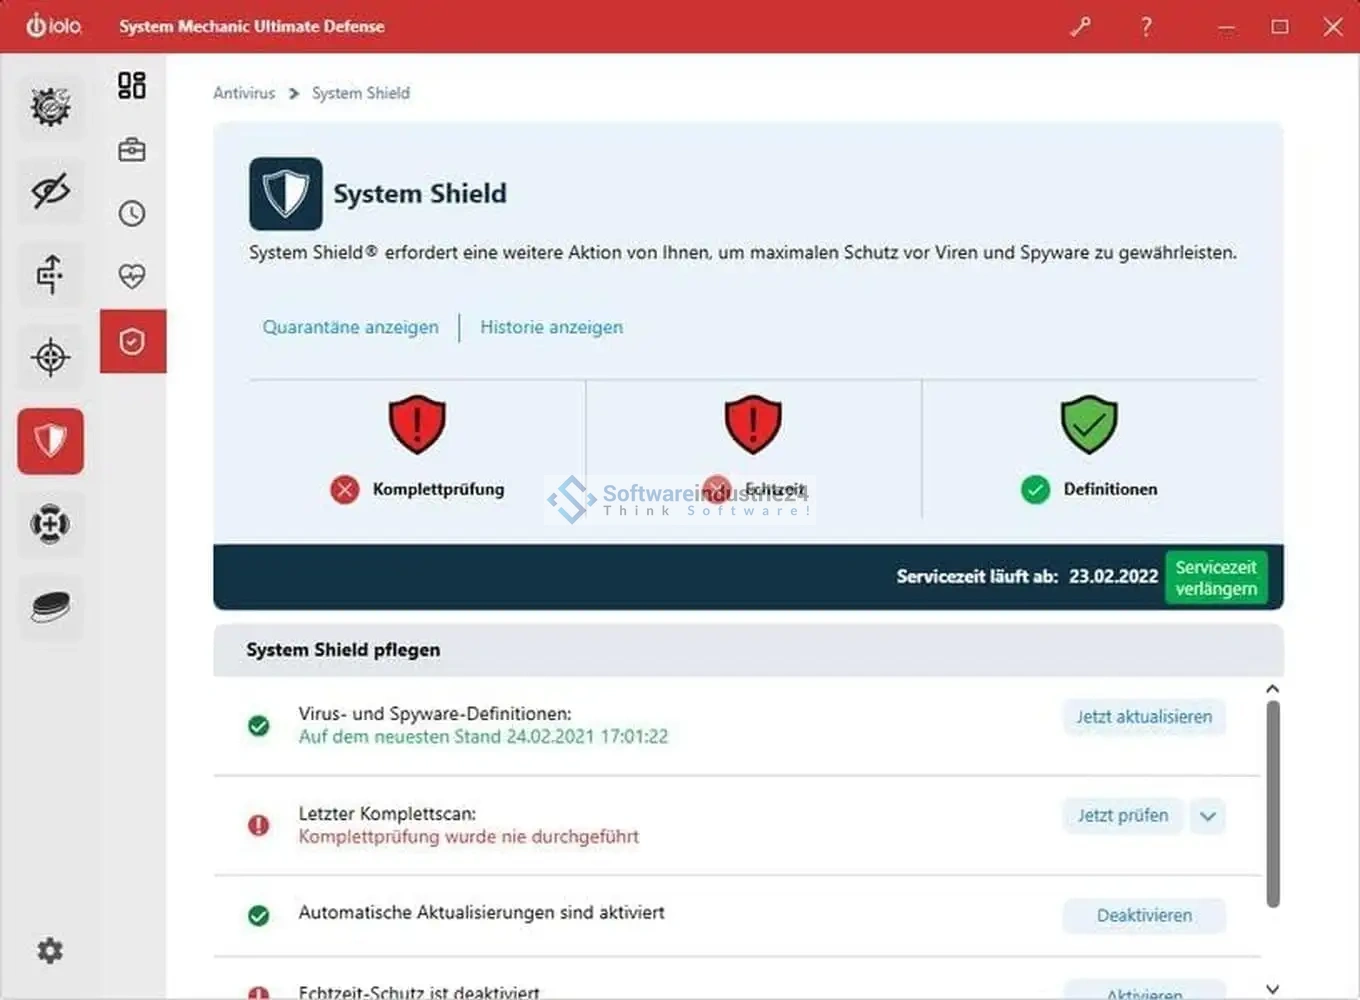Click Deaktivieren for automatic updates

(1144, 915)
